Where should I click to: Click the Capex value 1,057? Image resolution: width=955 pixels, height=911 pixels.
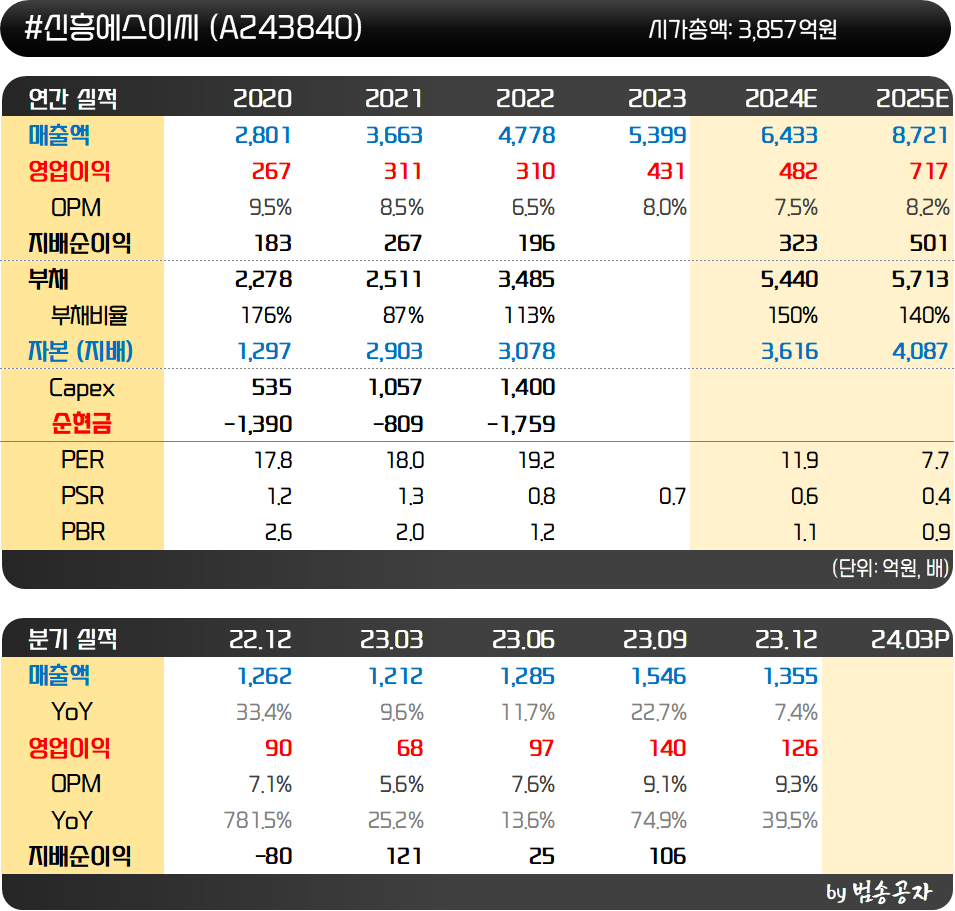pyautogui.click(x=395, y=387)
